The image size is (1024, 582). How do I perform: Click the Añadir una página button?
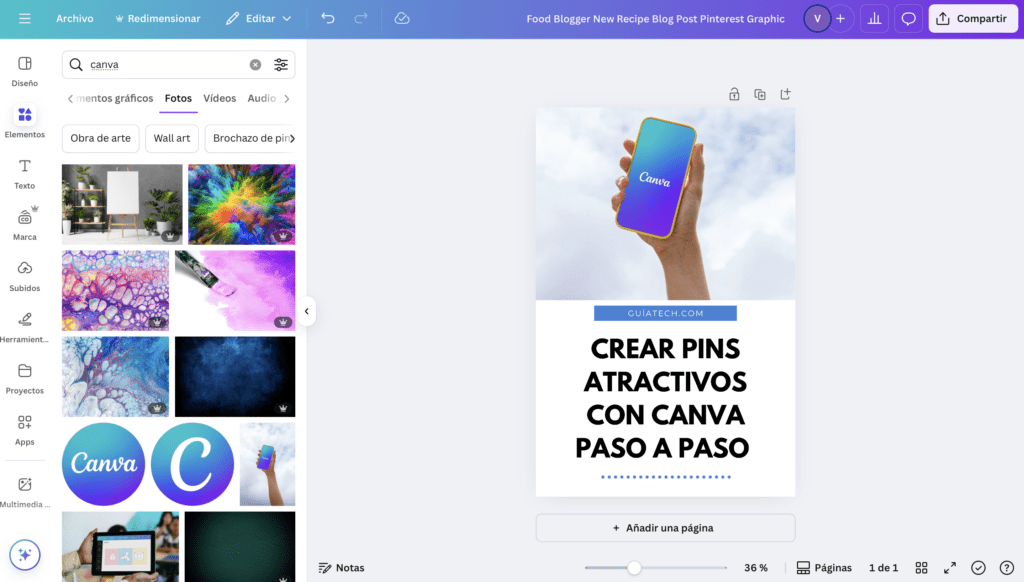[665, 528]
